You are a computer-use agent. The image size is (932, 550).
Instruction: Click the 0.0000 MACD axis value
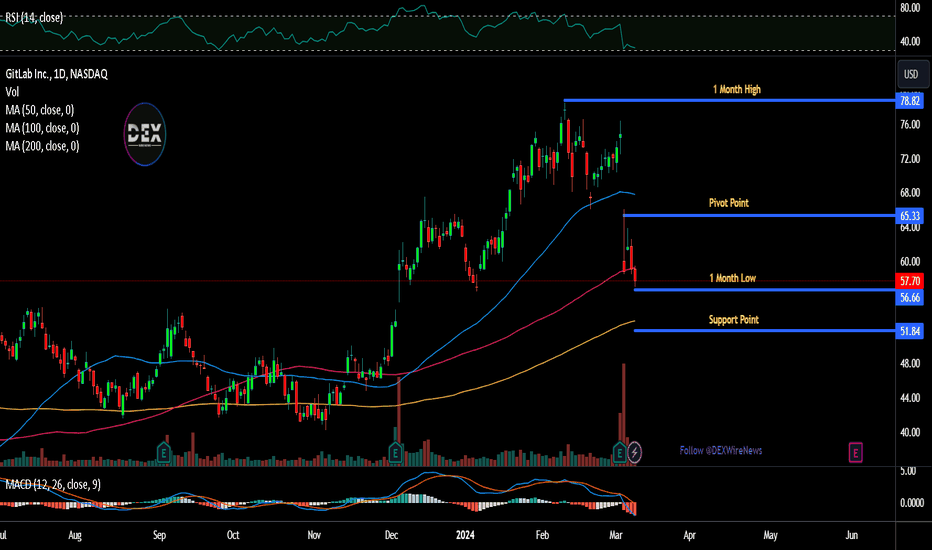(912, 503)
